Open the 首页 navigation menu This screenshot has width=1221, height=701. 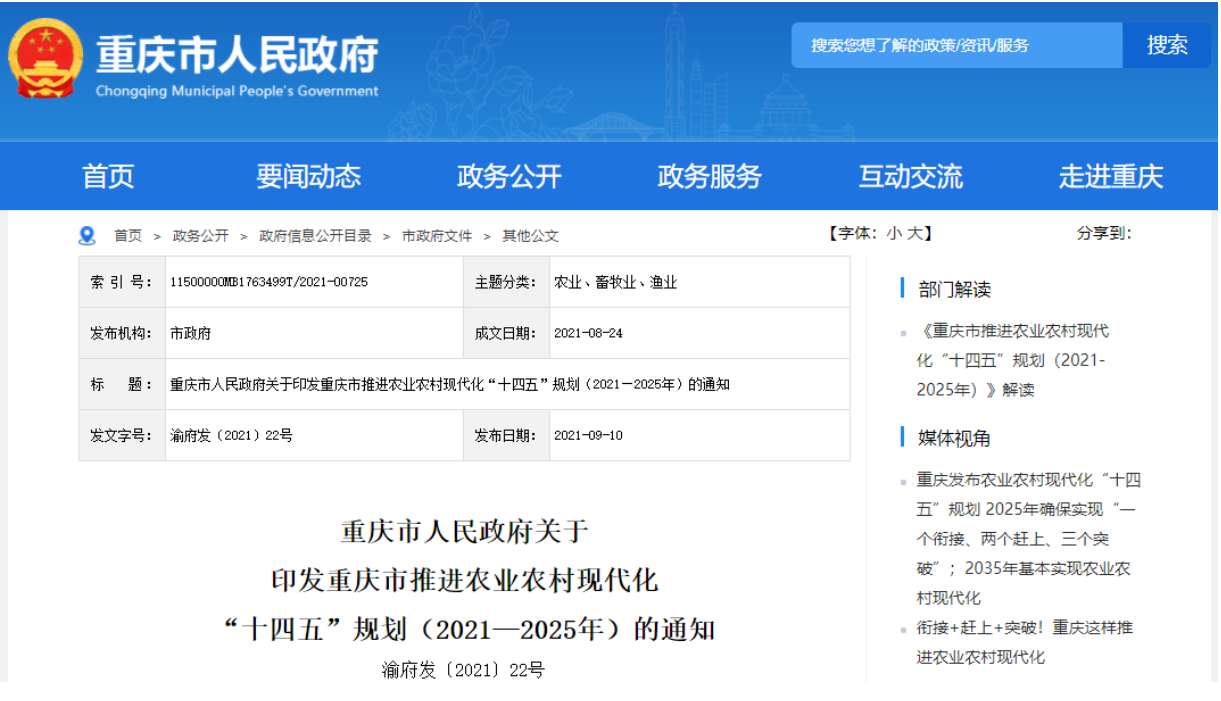pos(108,177)
